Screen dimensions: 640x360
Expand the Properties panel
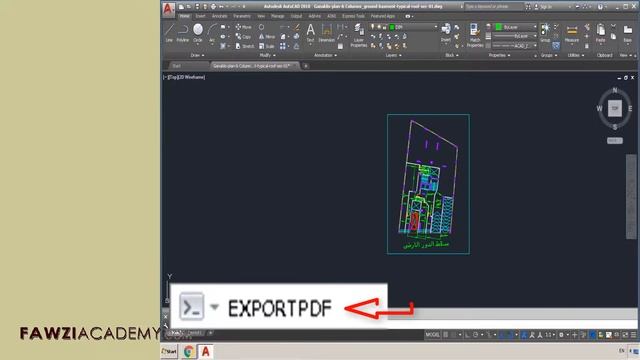(500, 55)
